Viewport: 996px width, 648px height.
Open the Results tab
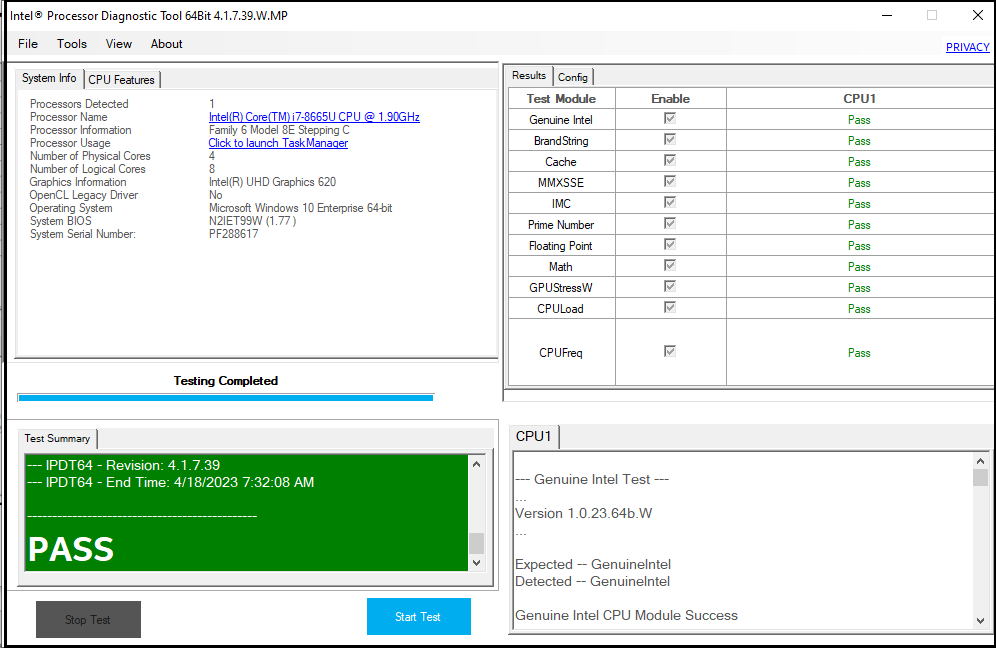[528, 76]
